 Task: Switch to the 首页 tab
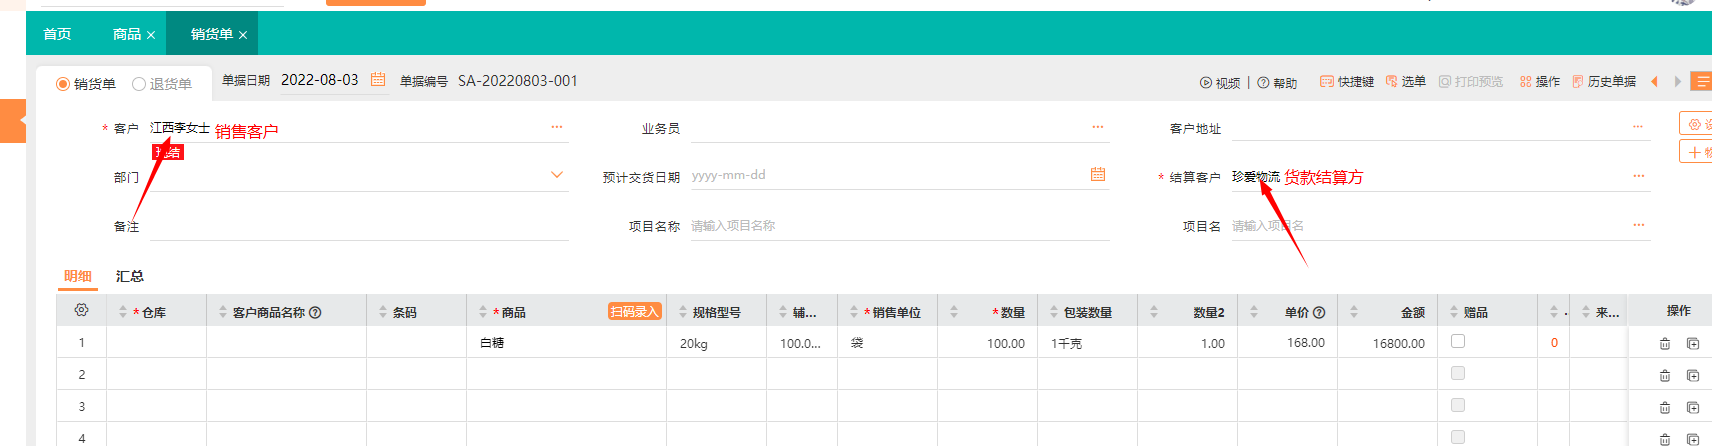(57, 34)
